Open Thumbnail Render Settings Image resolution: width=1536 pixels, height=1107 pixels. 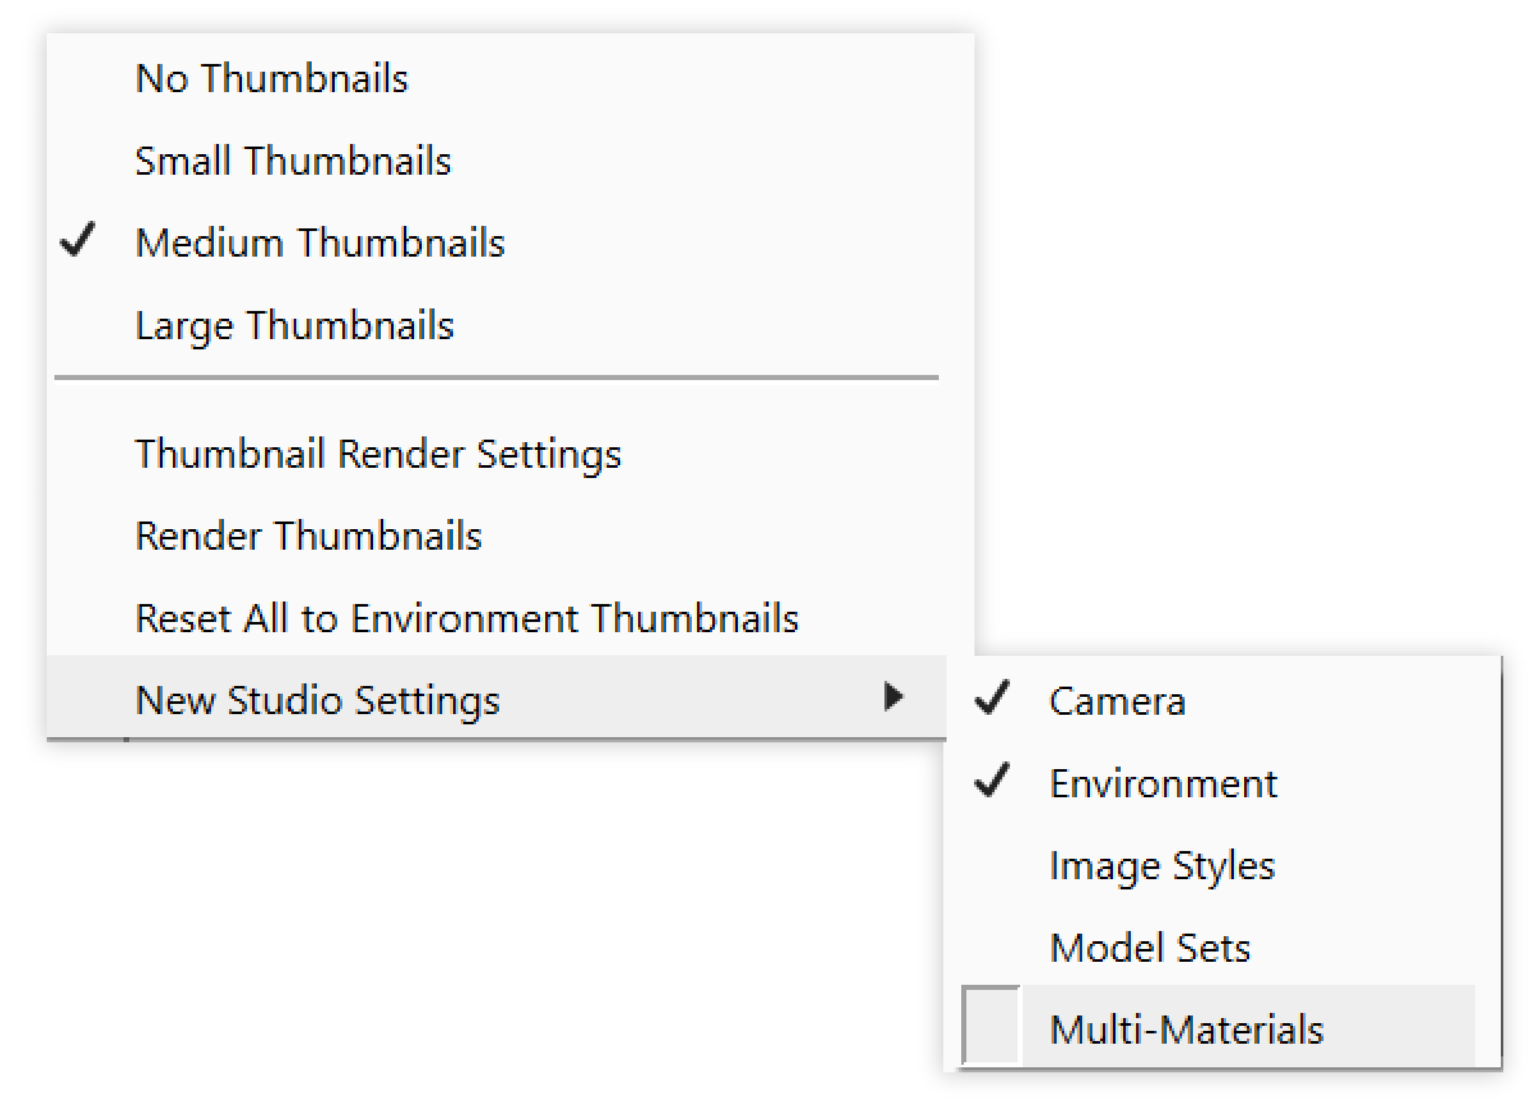pos(378,453)
